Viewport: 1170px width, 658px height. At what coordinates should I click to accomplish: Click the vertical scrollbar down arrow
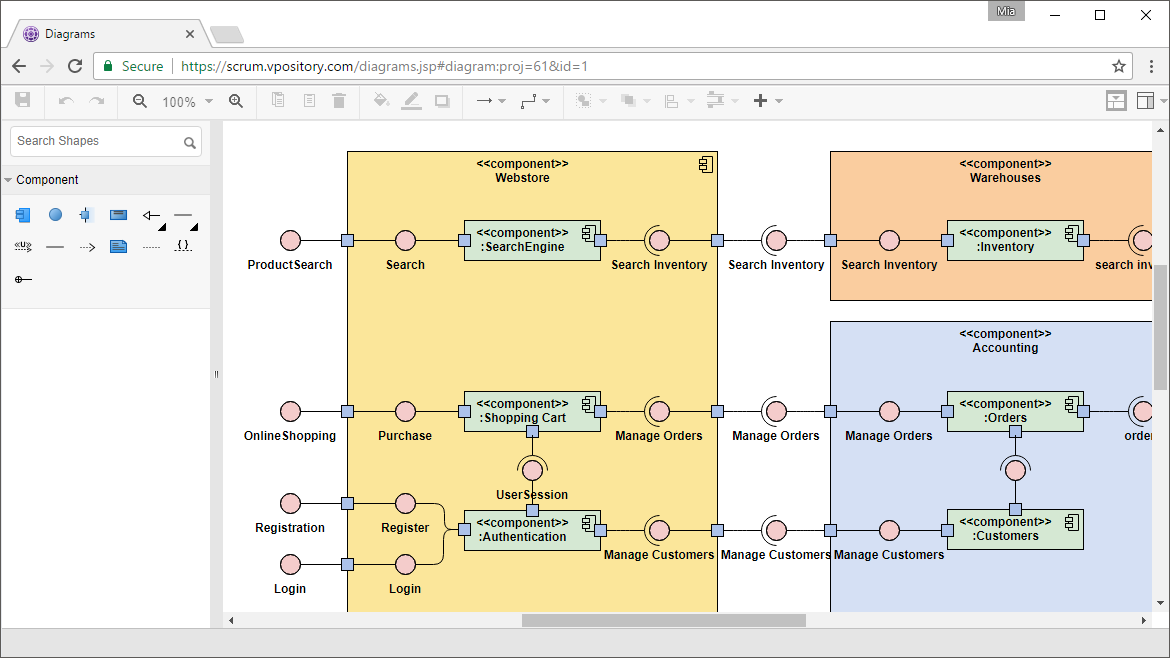tap(1160, 603)
